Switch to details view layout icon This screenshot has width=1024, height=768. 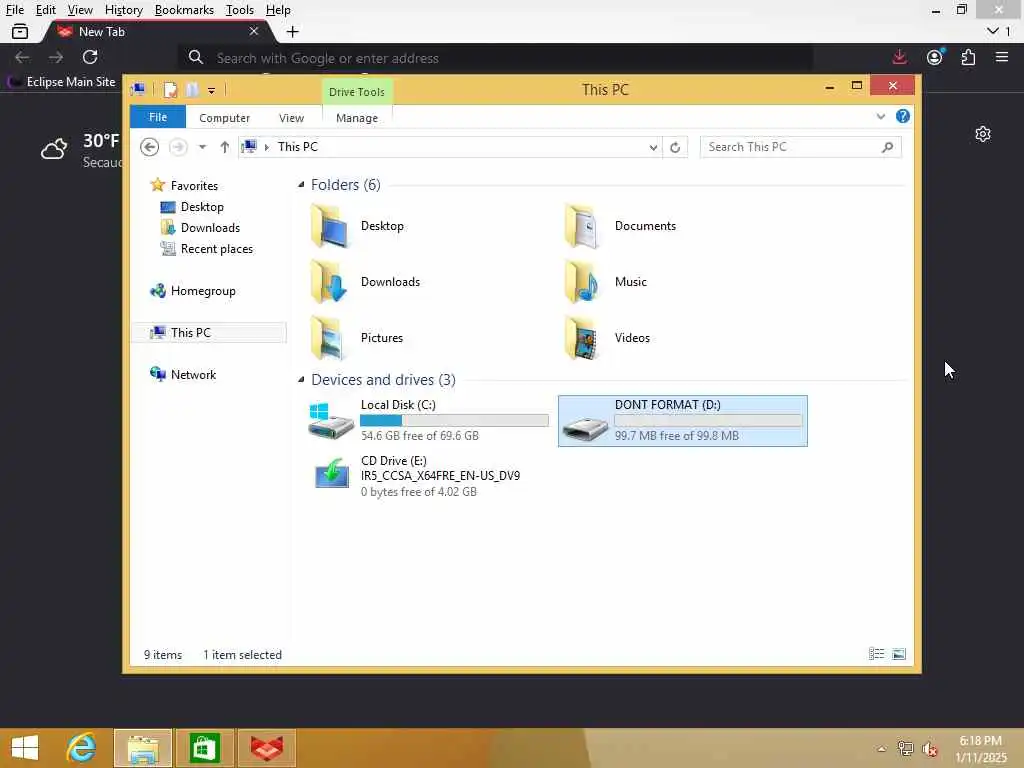(876, 654)
